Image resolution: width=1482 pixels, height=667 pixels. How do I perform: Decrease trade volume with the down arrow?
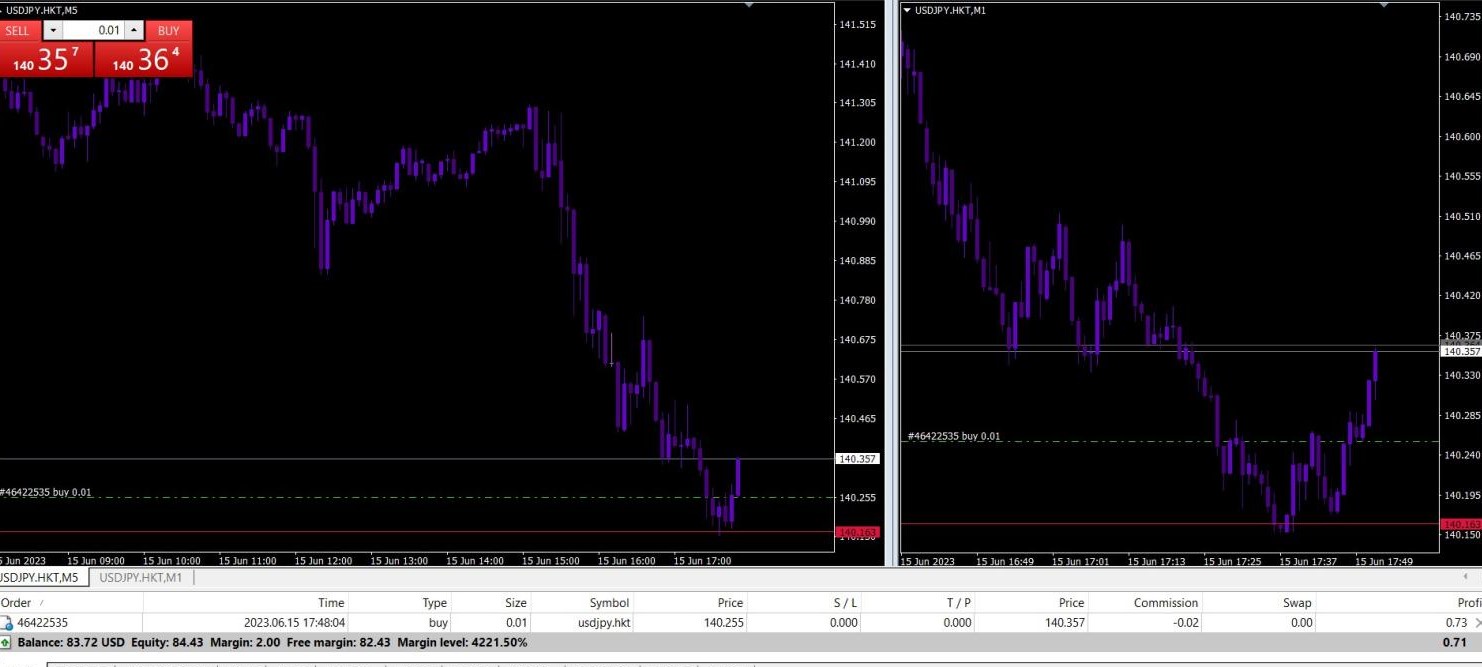pos(53,31)
